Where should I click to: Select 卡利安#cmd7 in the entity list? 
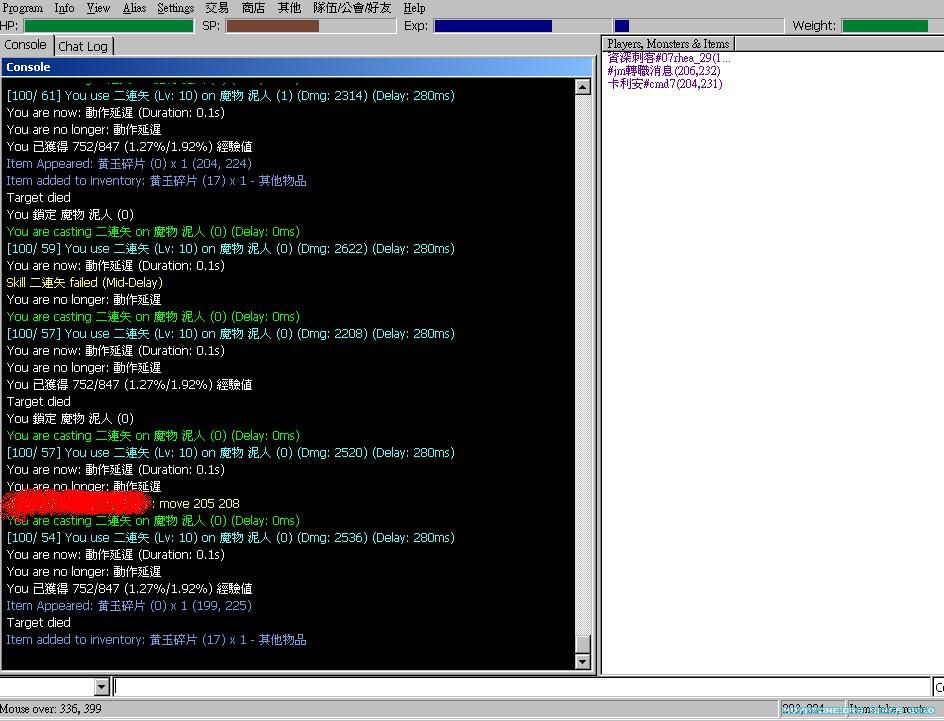[664, 84]
